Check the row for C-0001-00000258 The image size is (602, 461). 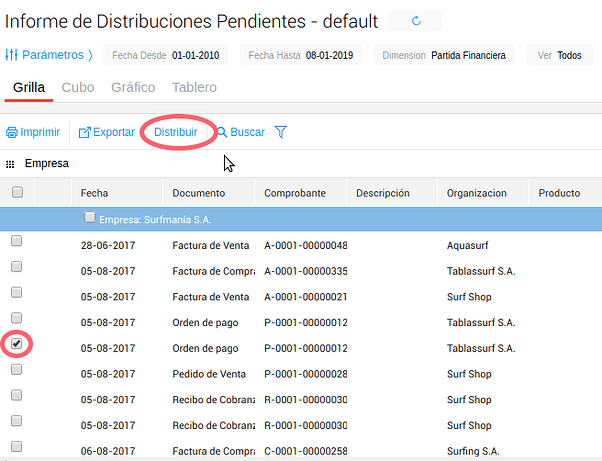(17, 446)
